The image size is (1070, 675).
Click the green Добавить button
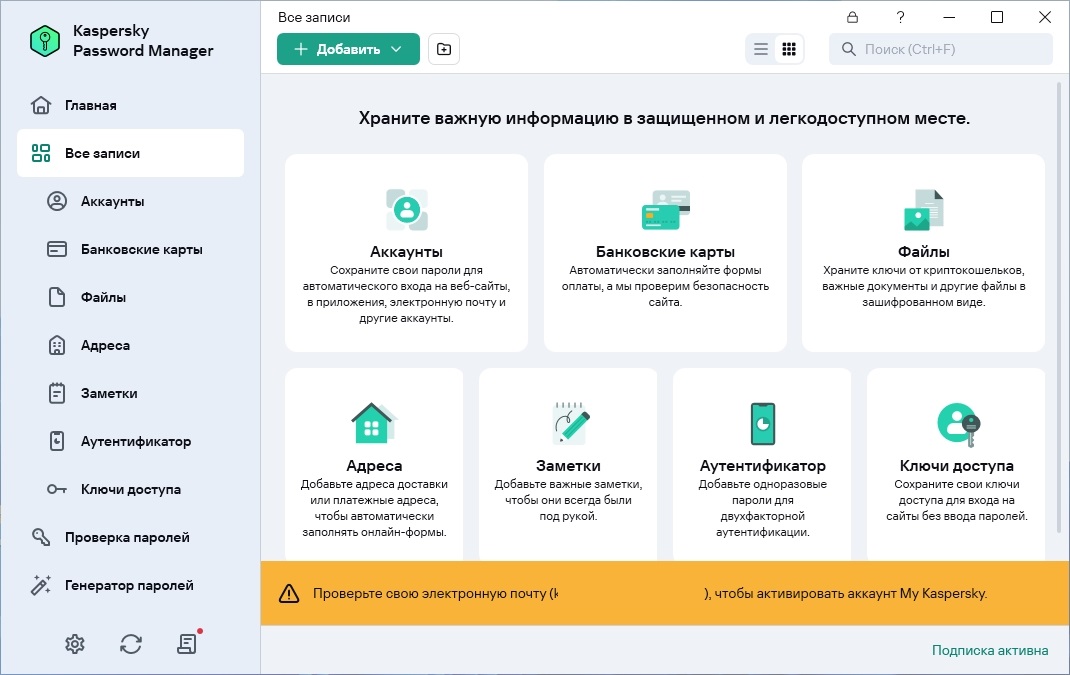348,49
